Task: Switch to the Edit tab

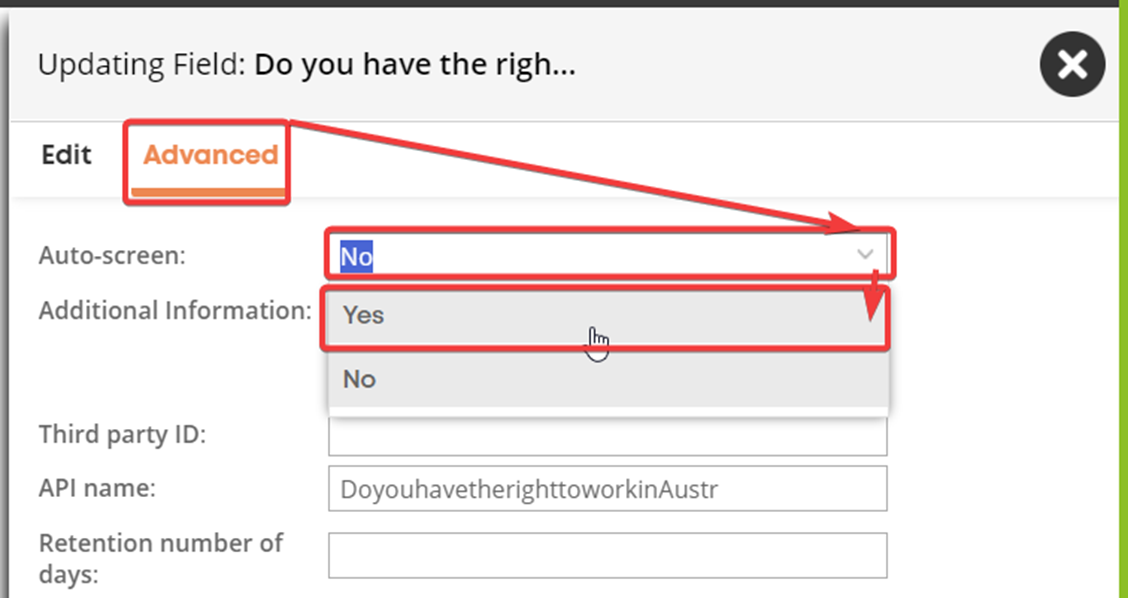Action: 66,155
